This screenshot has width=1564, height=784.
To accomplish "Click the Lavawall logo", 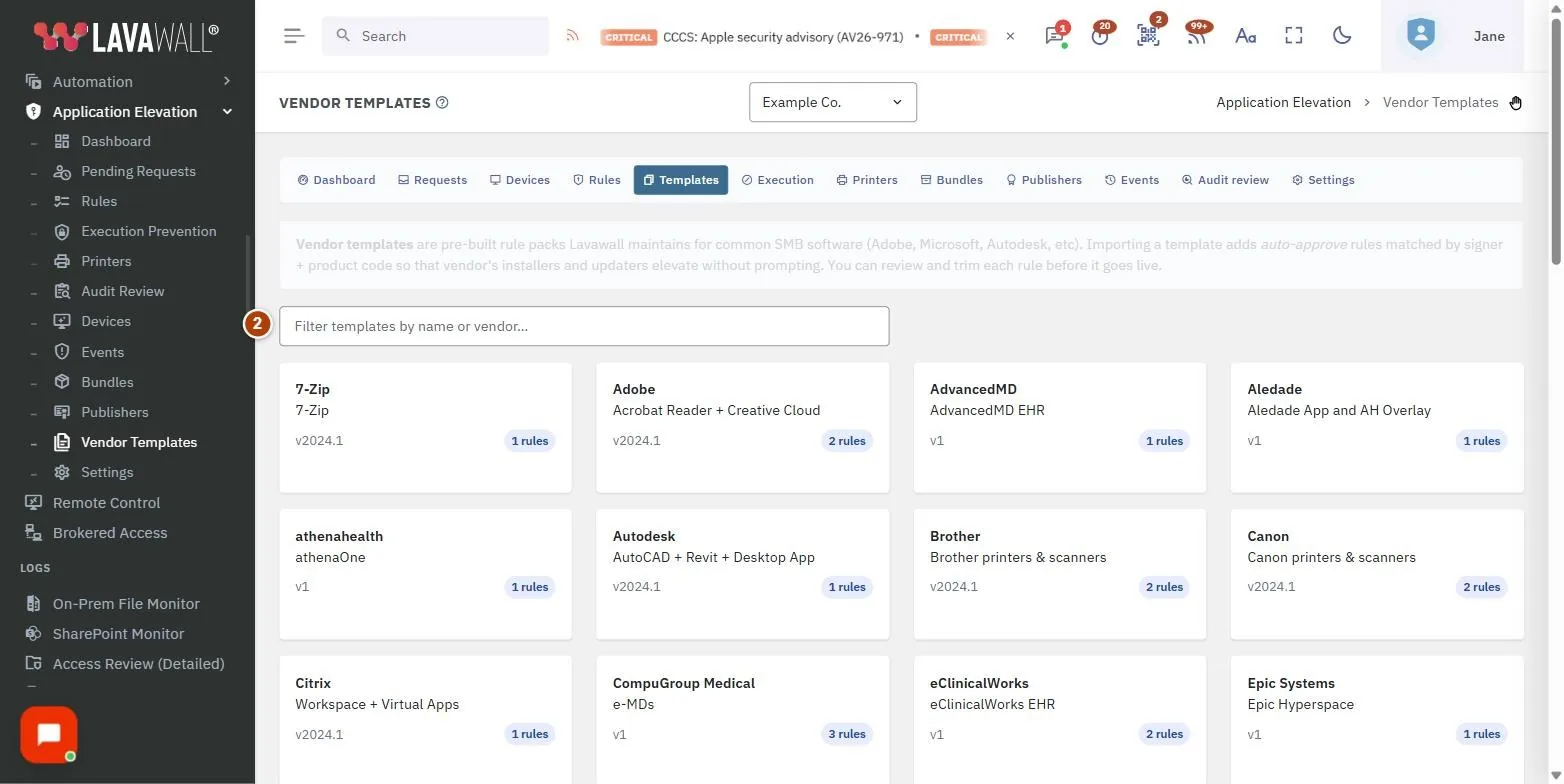I will [126, 36].
